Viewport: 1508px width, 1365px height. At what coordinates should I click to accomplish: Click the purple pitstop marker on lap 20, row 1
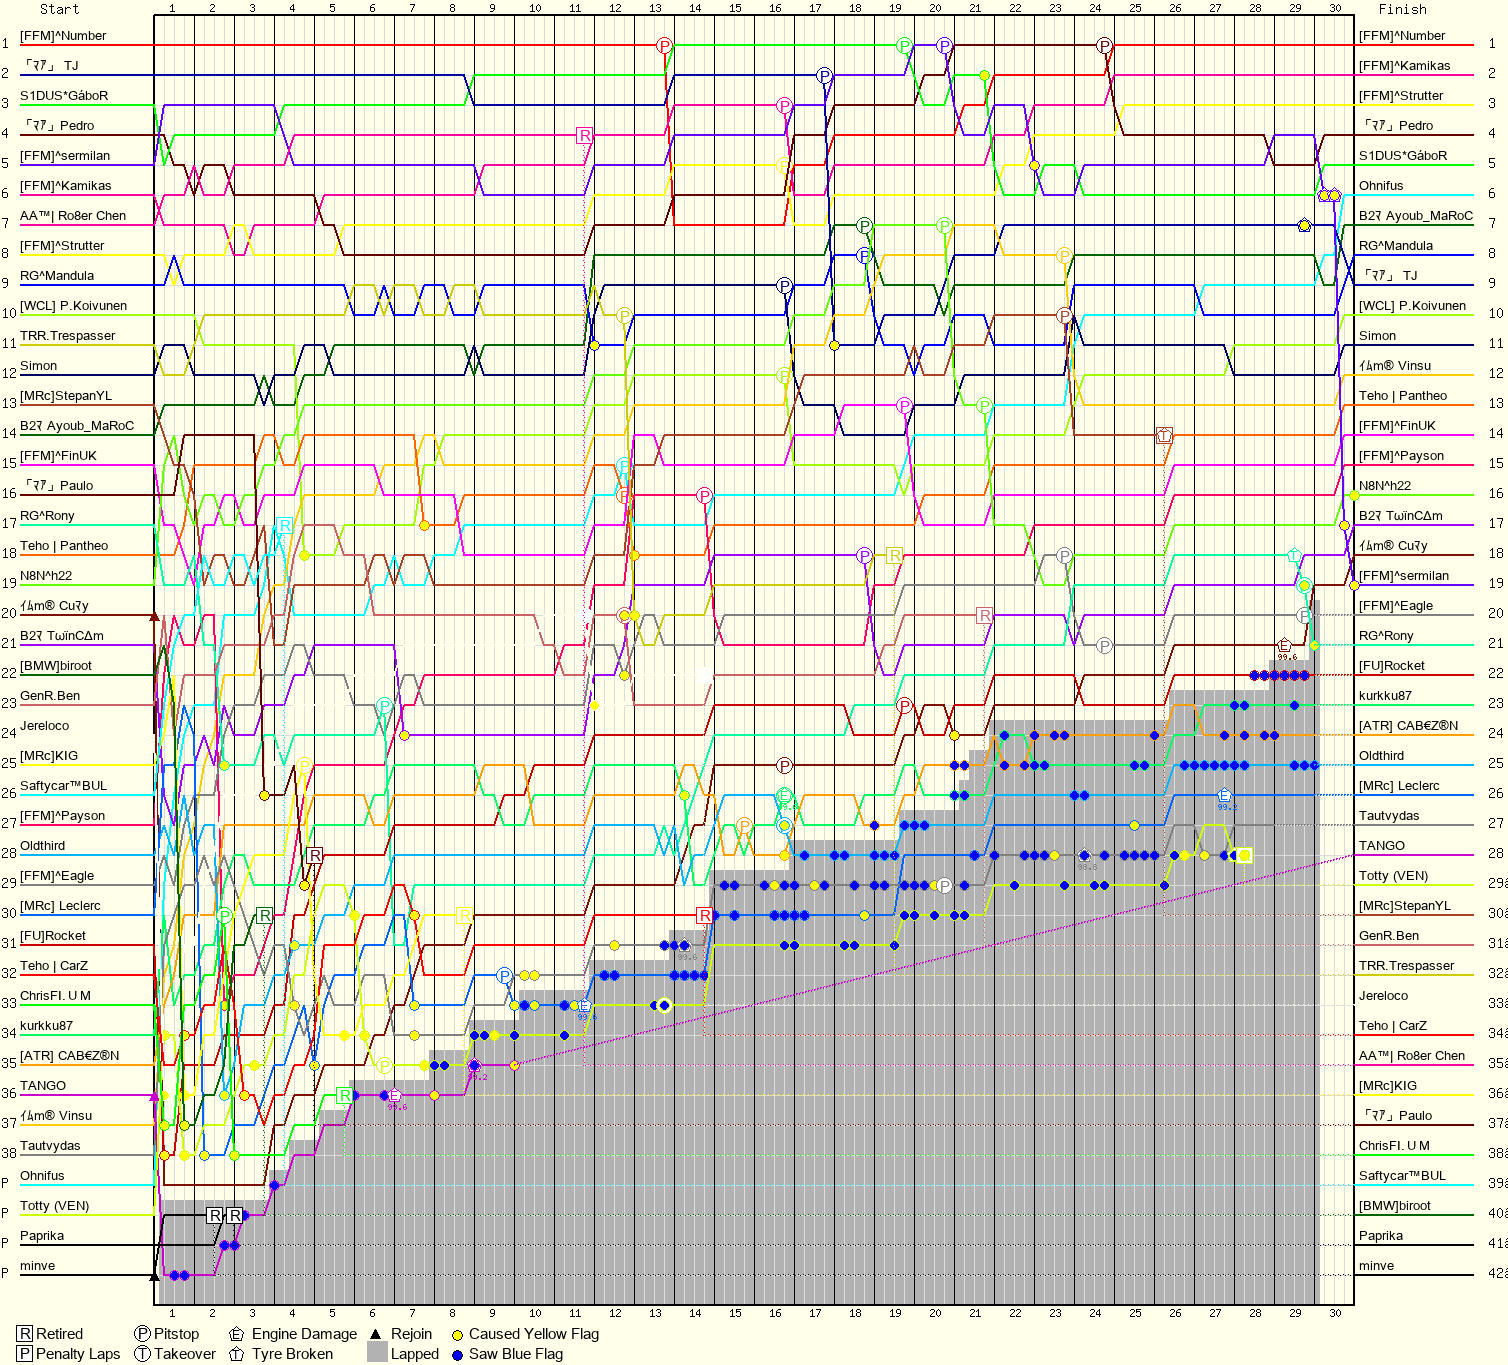click(x=944, y=46)
